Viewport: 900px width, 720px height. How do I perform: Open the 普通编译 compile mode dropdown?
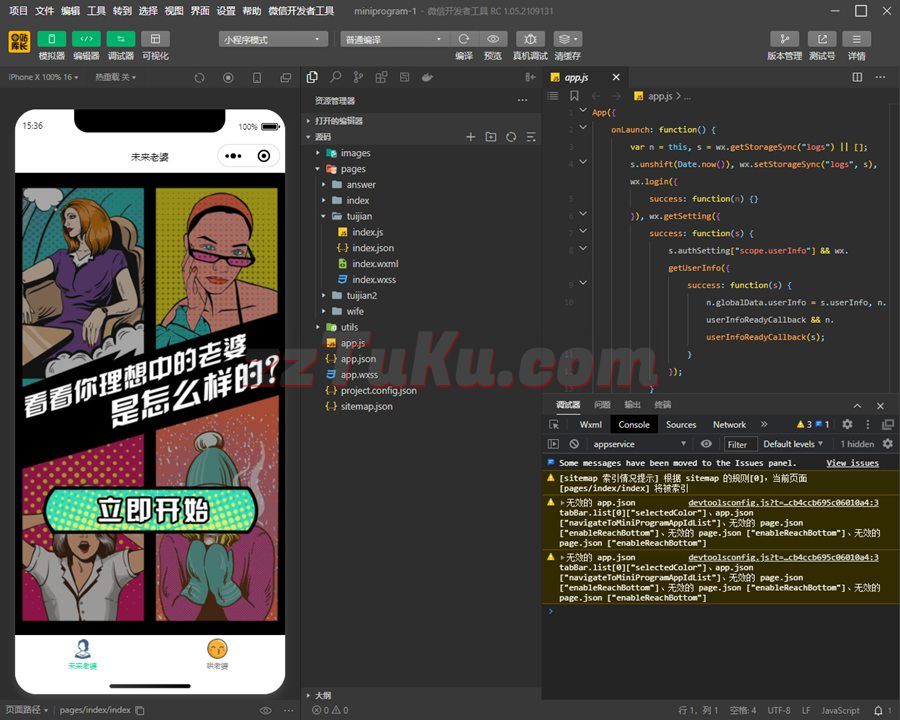pos(394,39)
